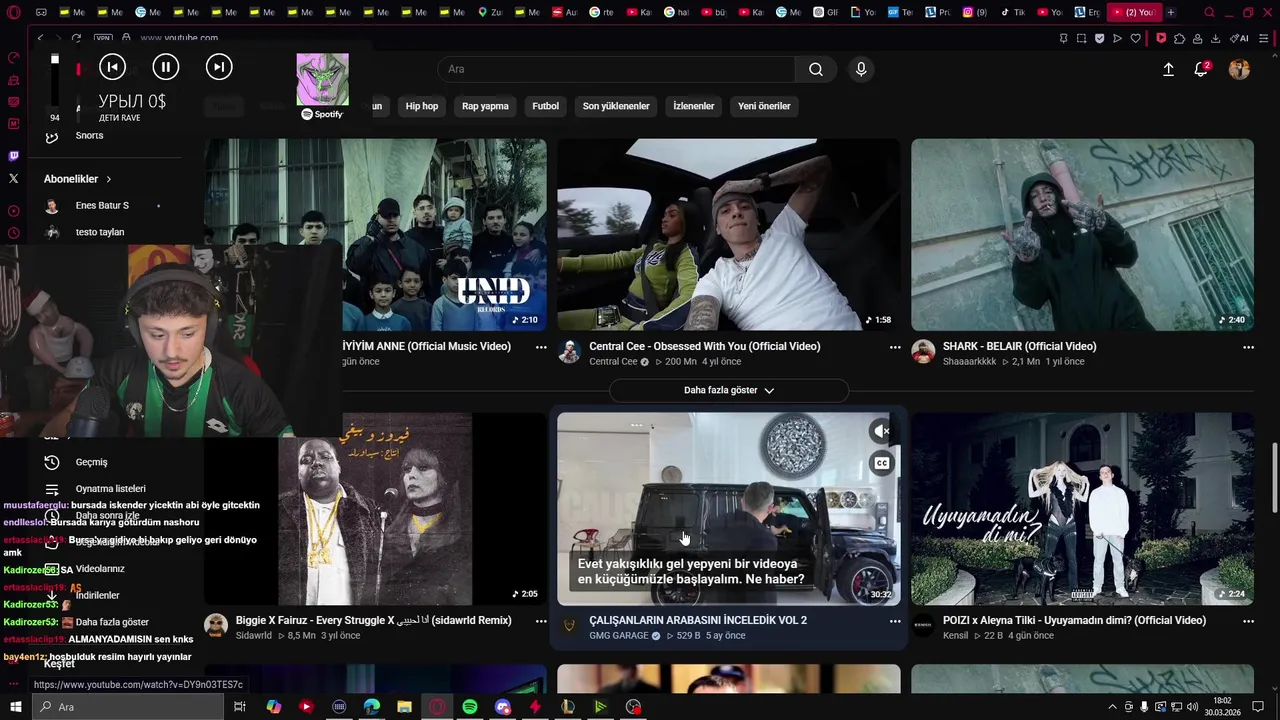Open testo taylan subscription channel
The height and width of the screenshot is (720, 1280).
tap(100, 232)
